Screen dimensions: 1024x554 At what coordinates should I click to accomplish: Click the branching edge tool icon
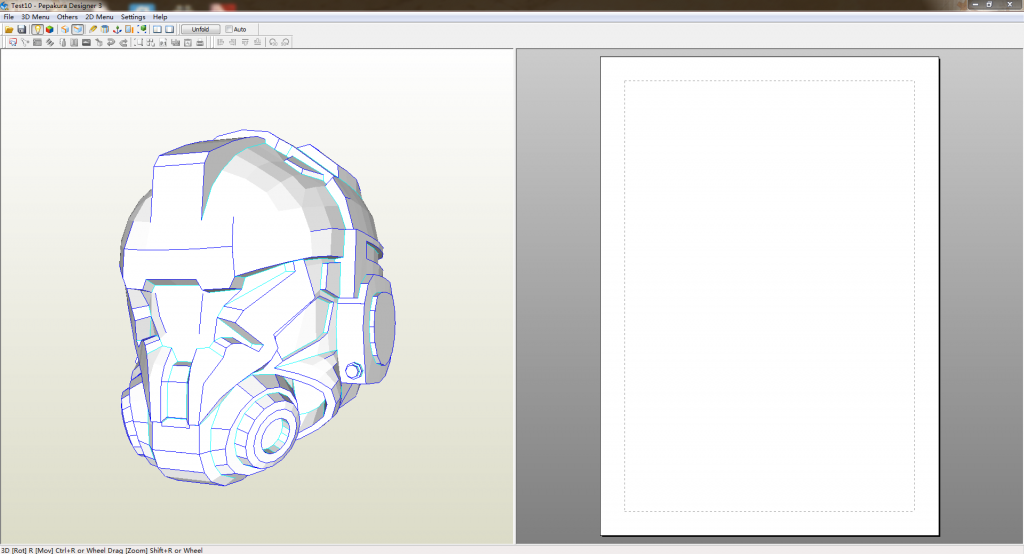[x=25, y=42]
